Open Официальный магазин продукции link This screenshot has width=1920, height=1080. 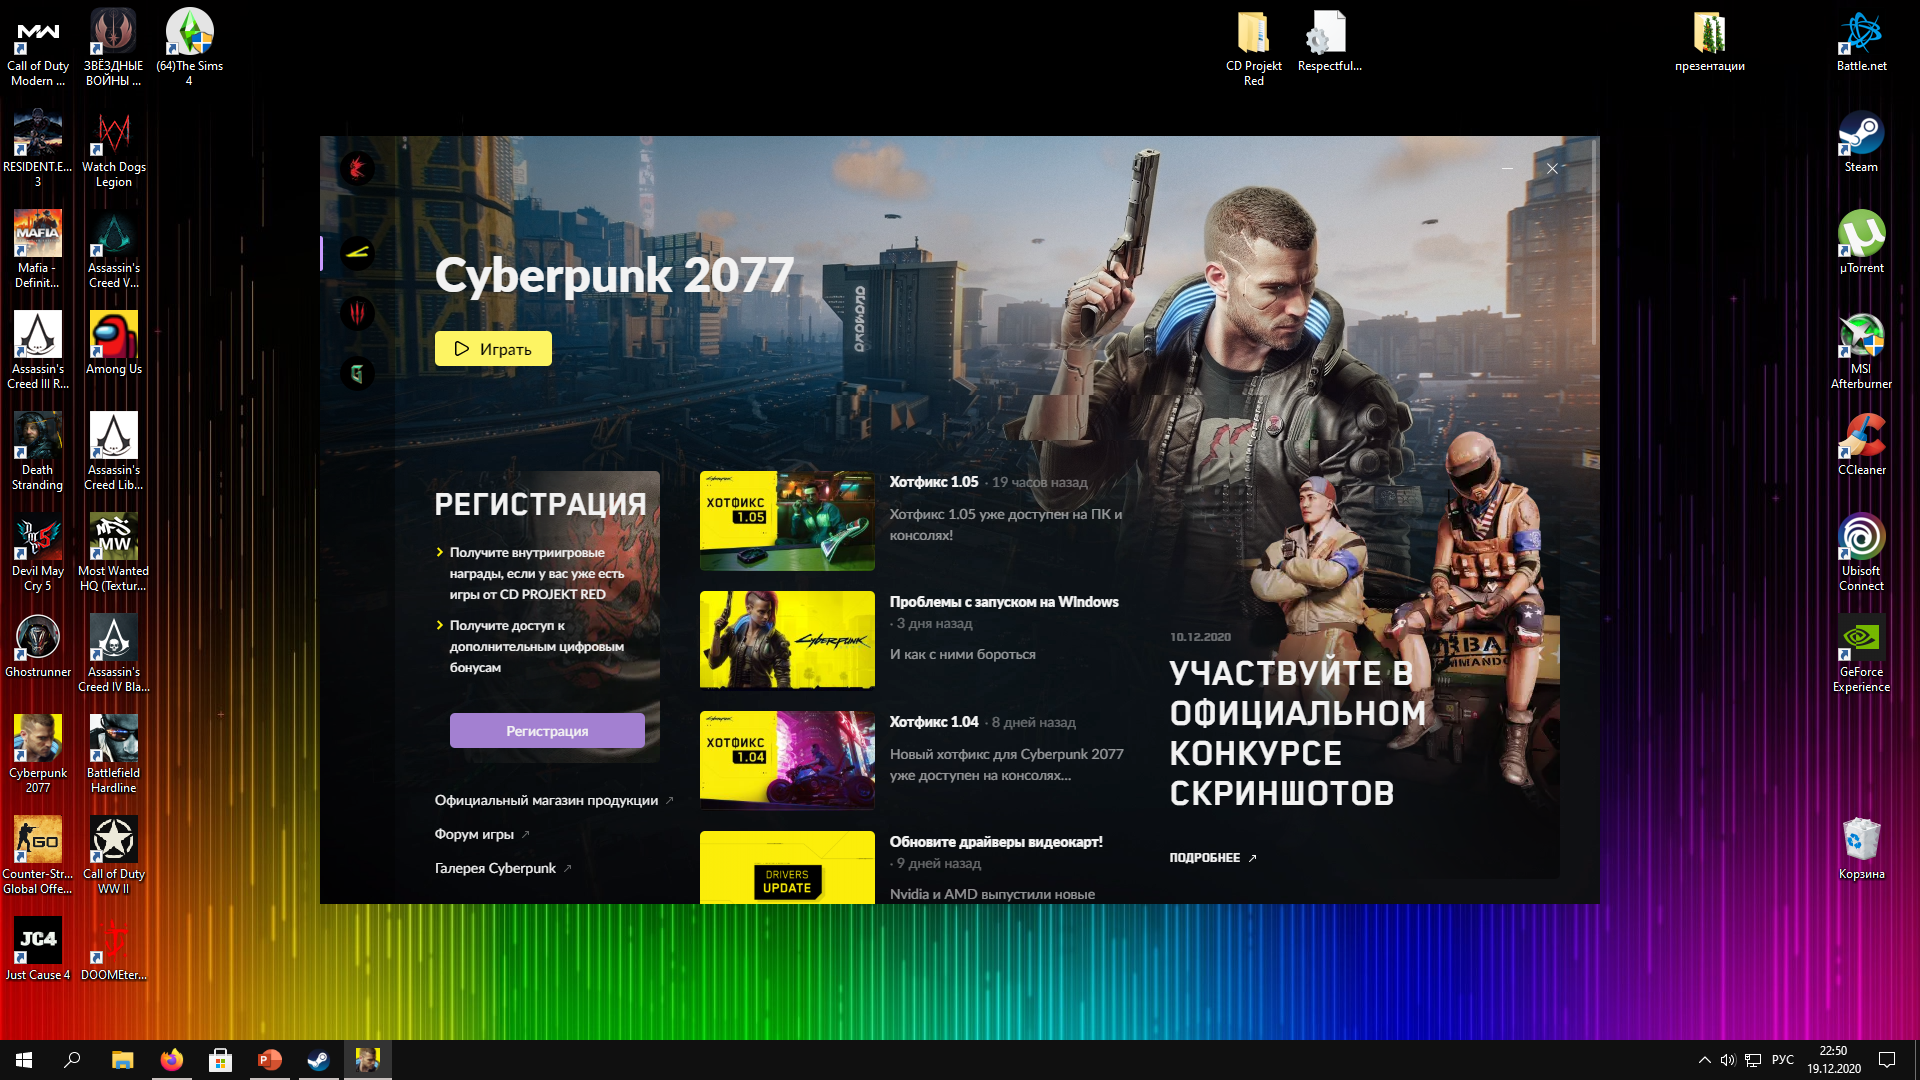[x=546, y=800]
